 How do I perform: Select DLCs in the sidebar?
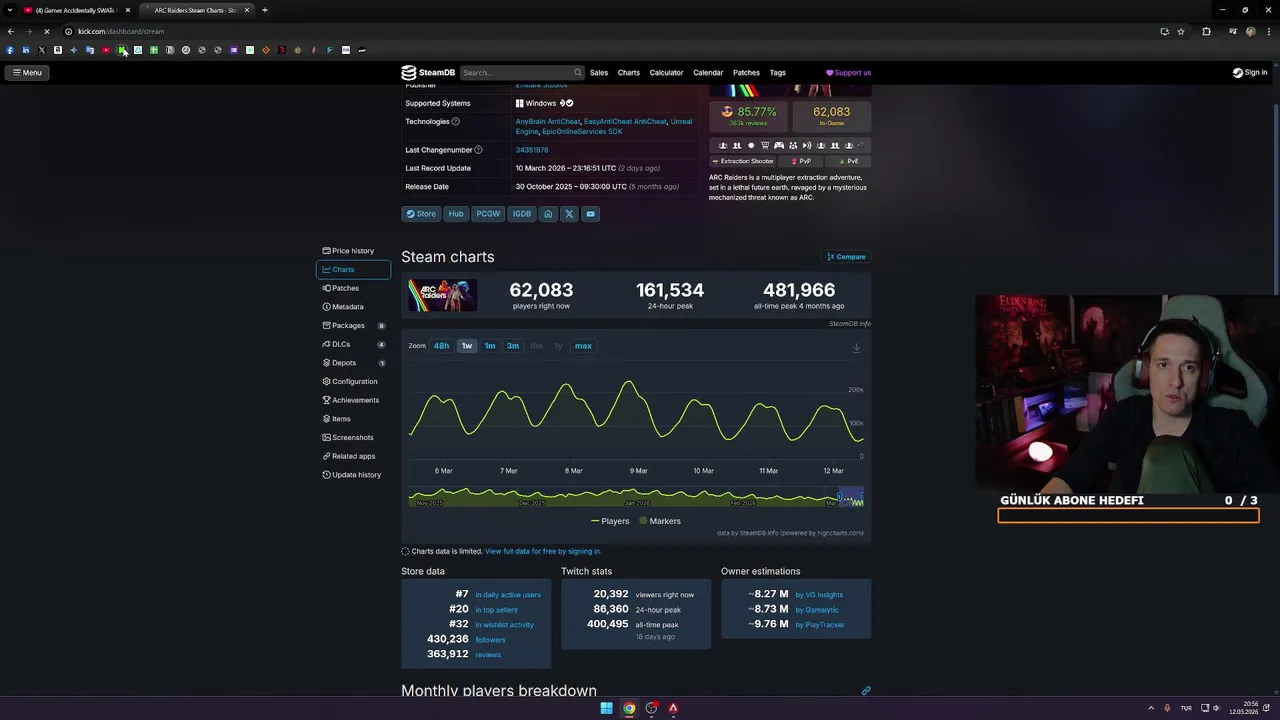point(353,344)
